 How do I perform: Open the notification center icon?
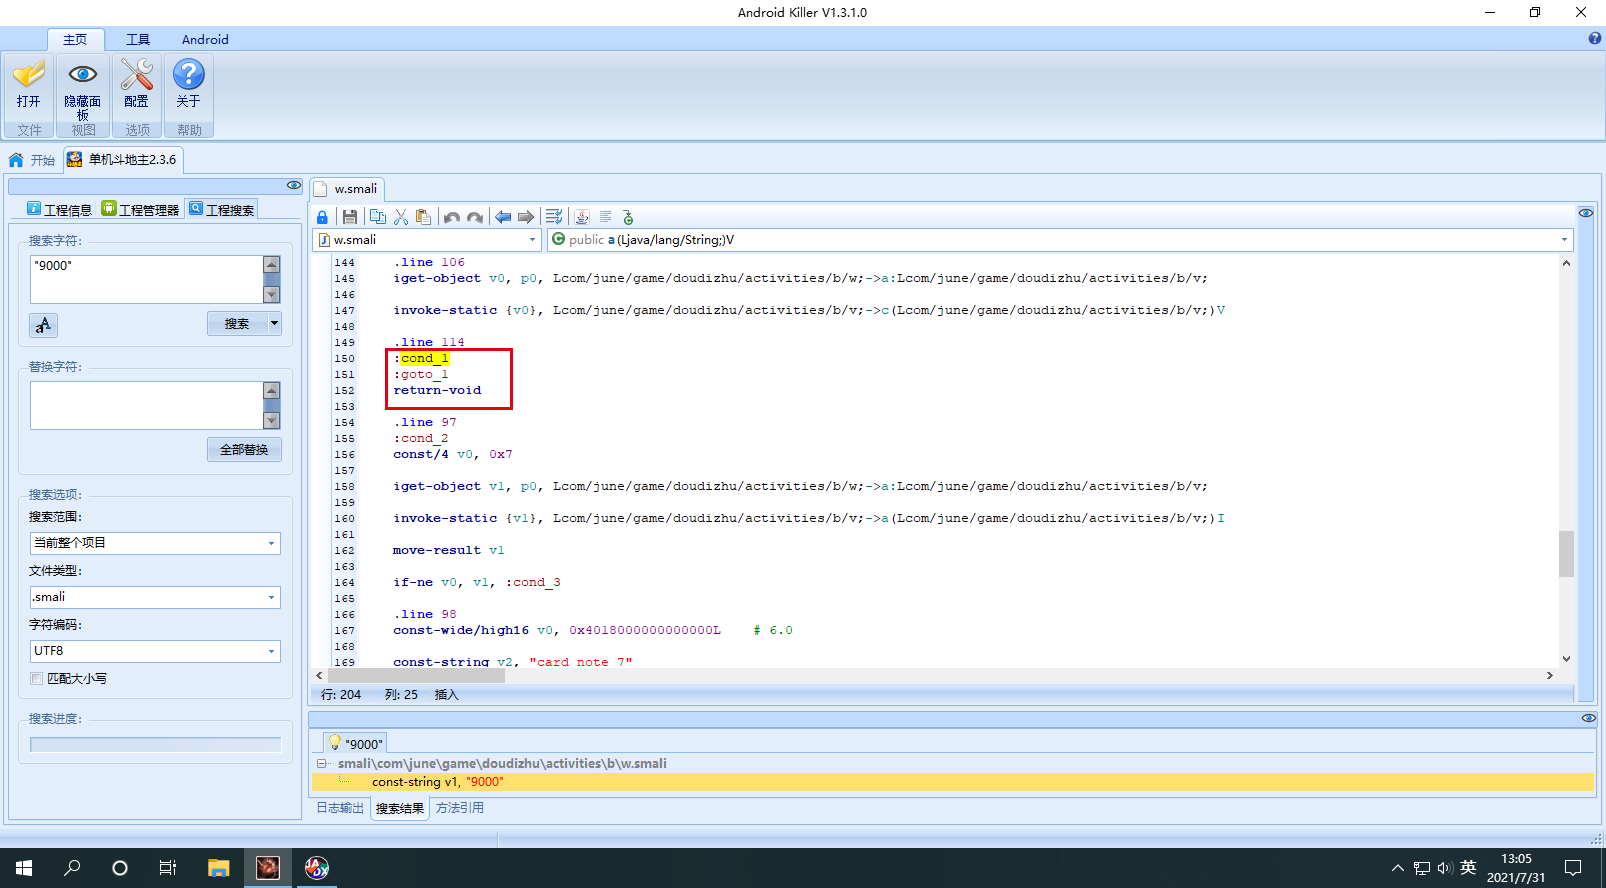coord(1573,868)
